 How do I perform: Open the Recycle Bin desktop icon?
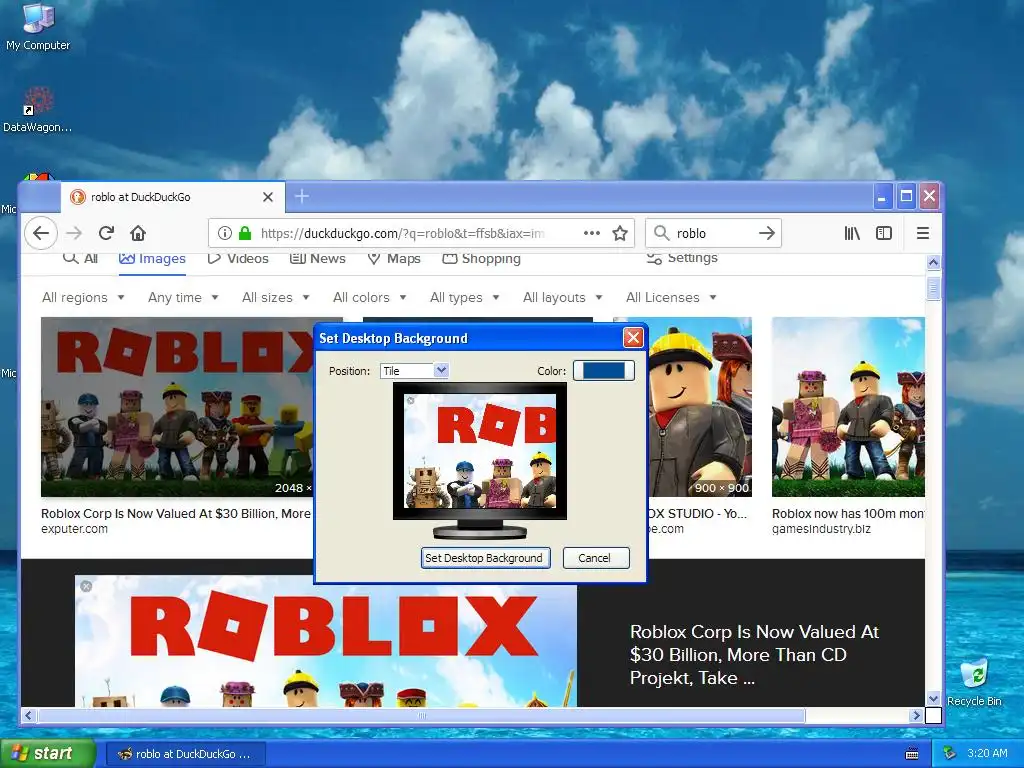(974, 682)
